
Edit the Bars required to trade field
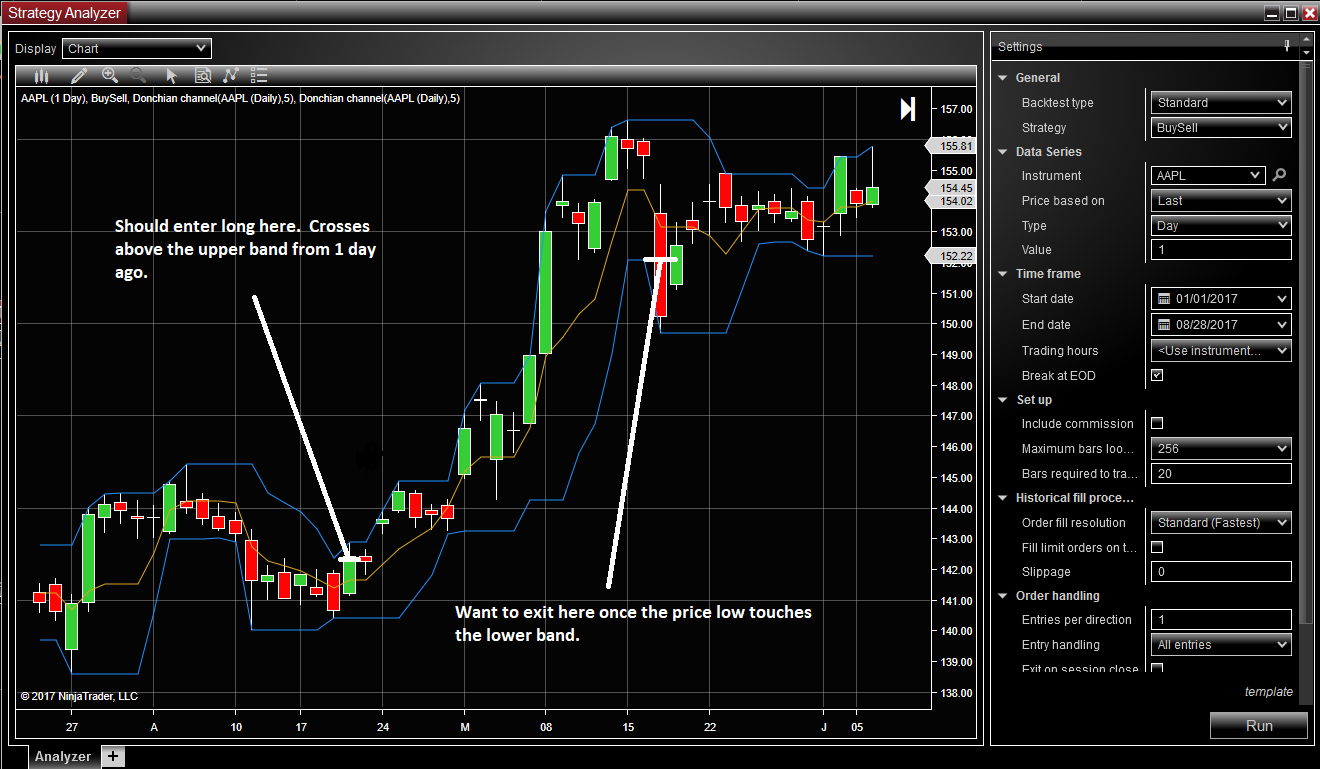pyautogui.click(x=1221, y=474)
